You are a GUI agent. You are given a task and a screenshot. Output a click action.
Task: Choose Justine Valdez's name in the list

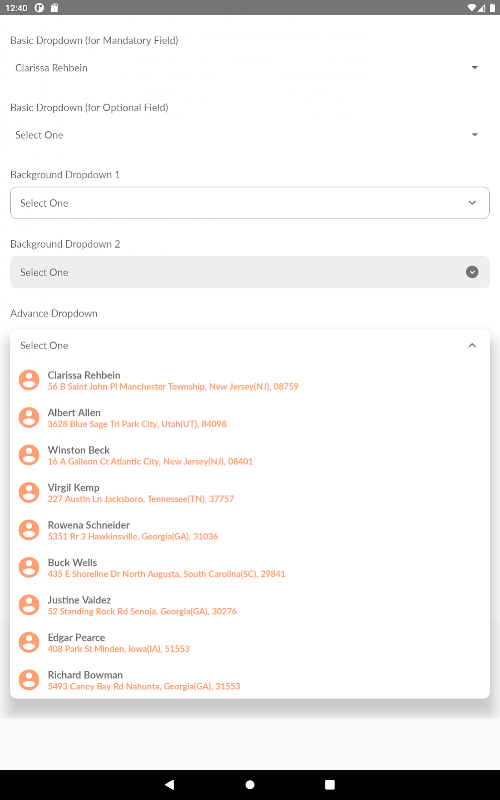[79, 600]
